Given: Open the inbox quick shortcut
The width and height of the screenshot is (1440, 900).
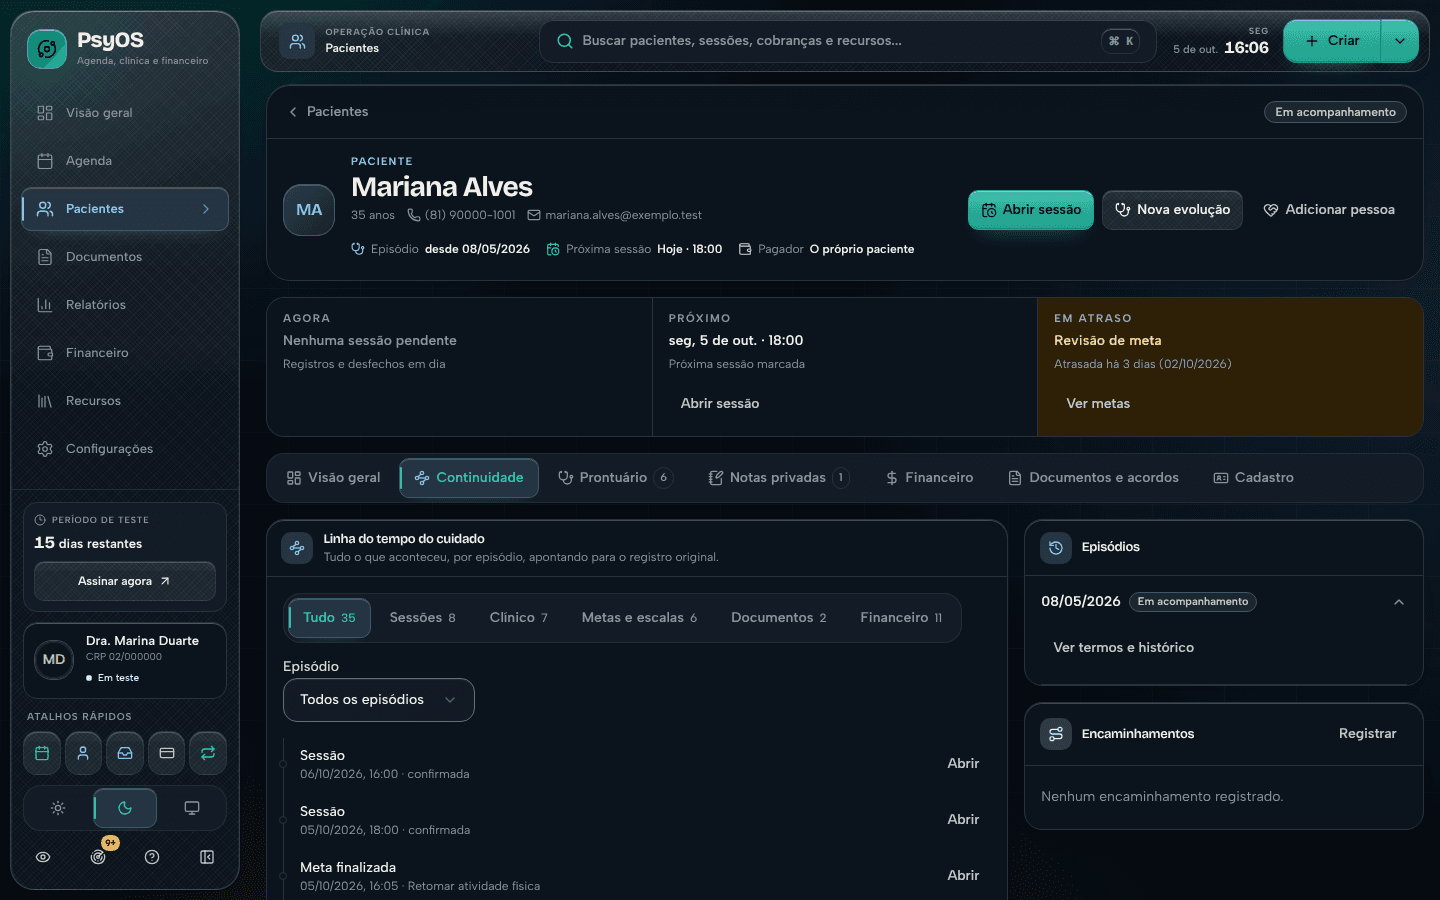Looking at the screenshot, I should point(125,753).
